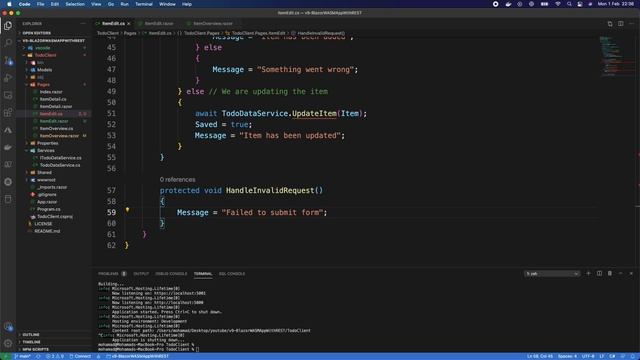
Task: Maximize the terminal panel size
Action: click(620, 273)
